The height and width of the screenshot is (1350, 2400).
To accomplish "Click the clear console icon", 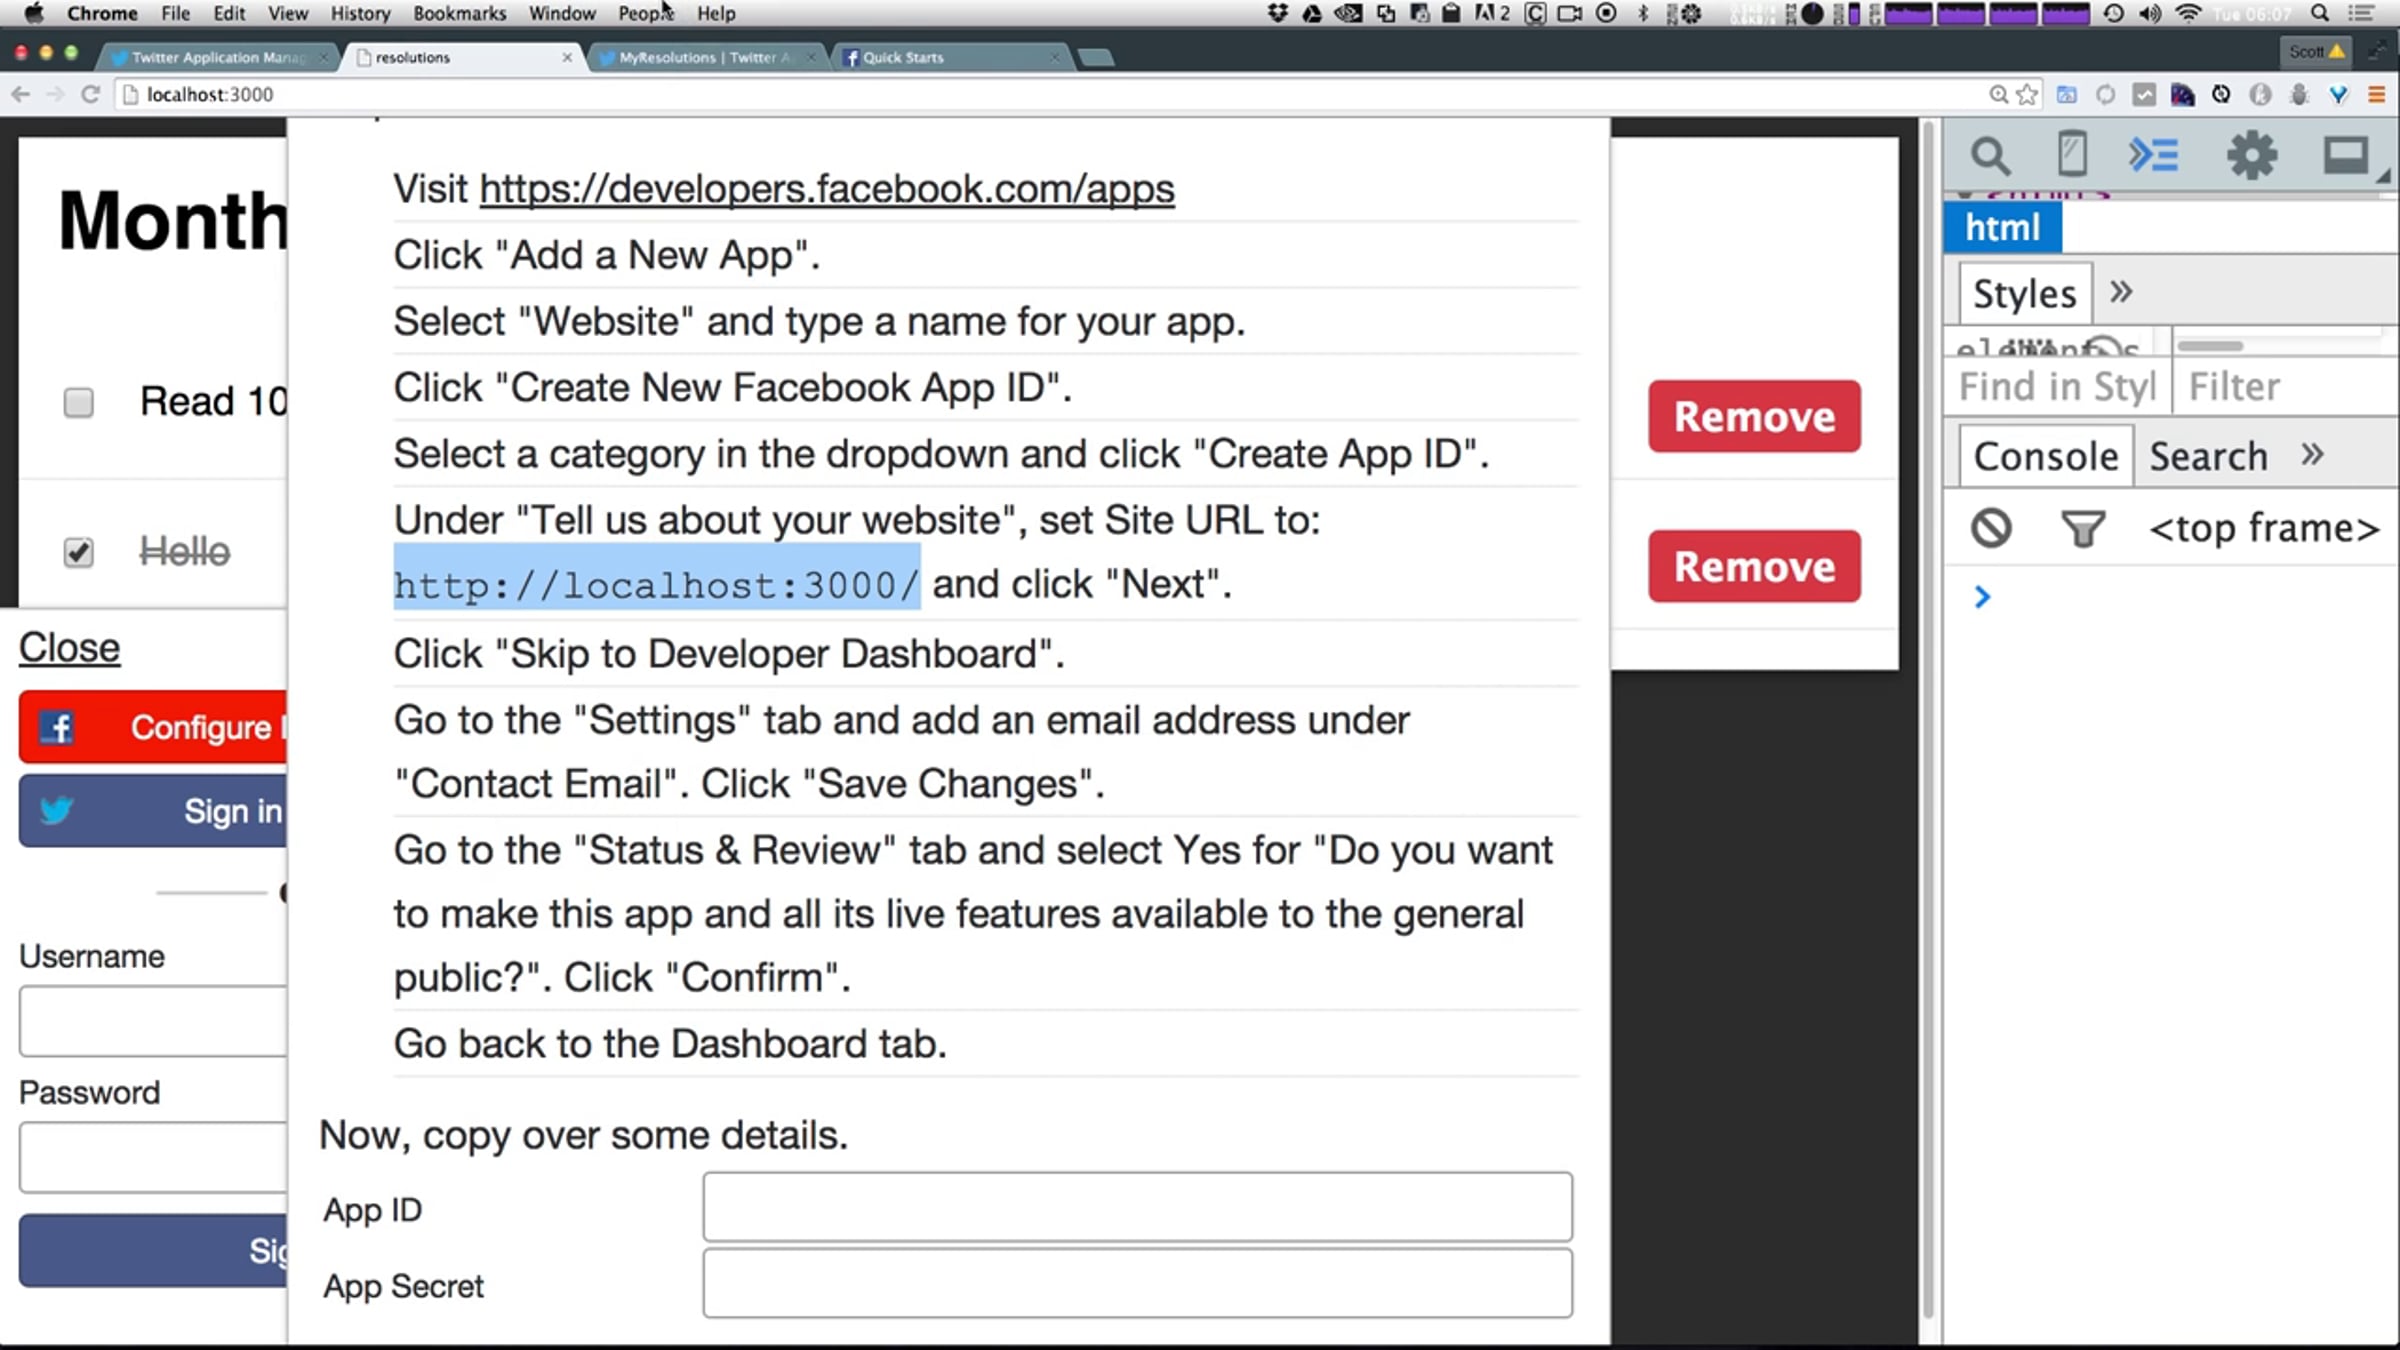I will 1990,528.
